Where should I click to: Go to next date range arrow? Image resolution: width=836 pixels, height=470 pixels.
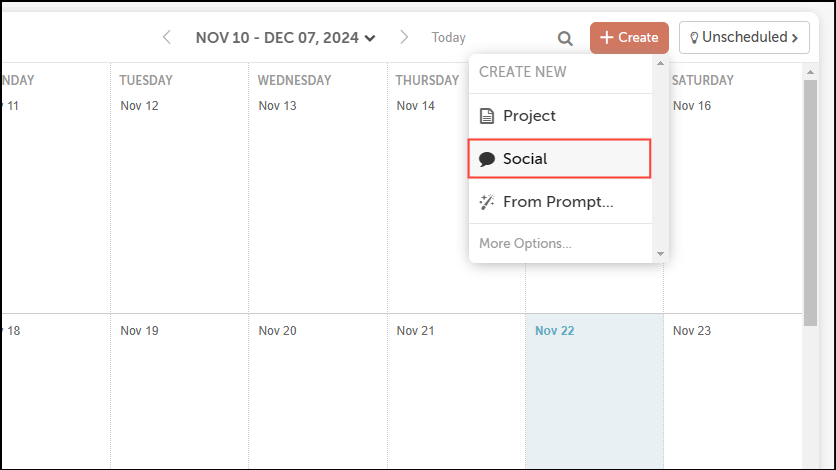(x=404, y=38)
